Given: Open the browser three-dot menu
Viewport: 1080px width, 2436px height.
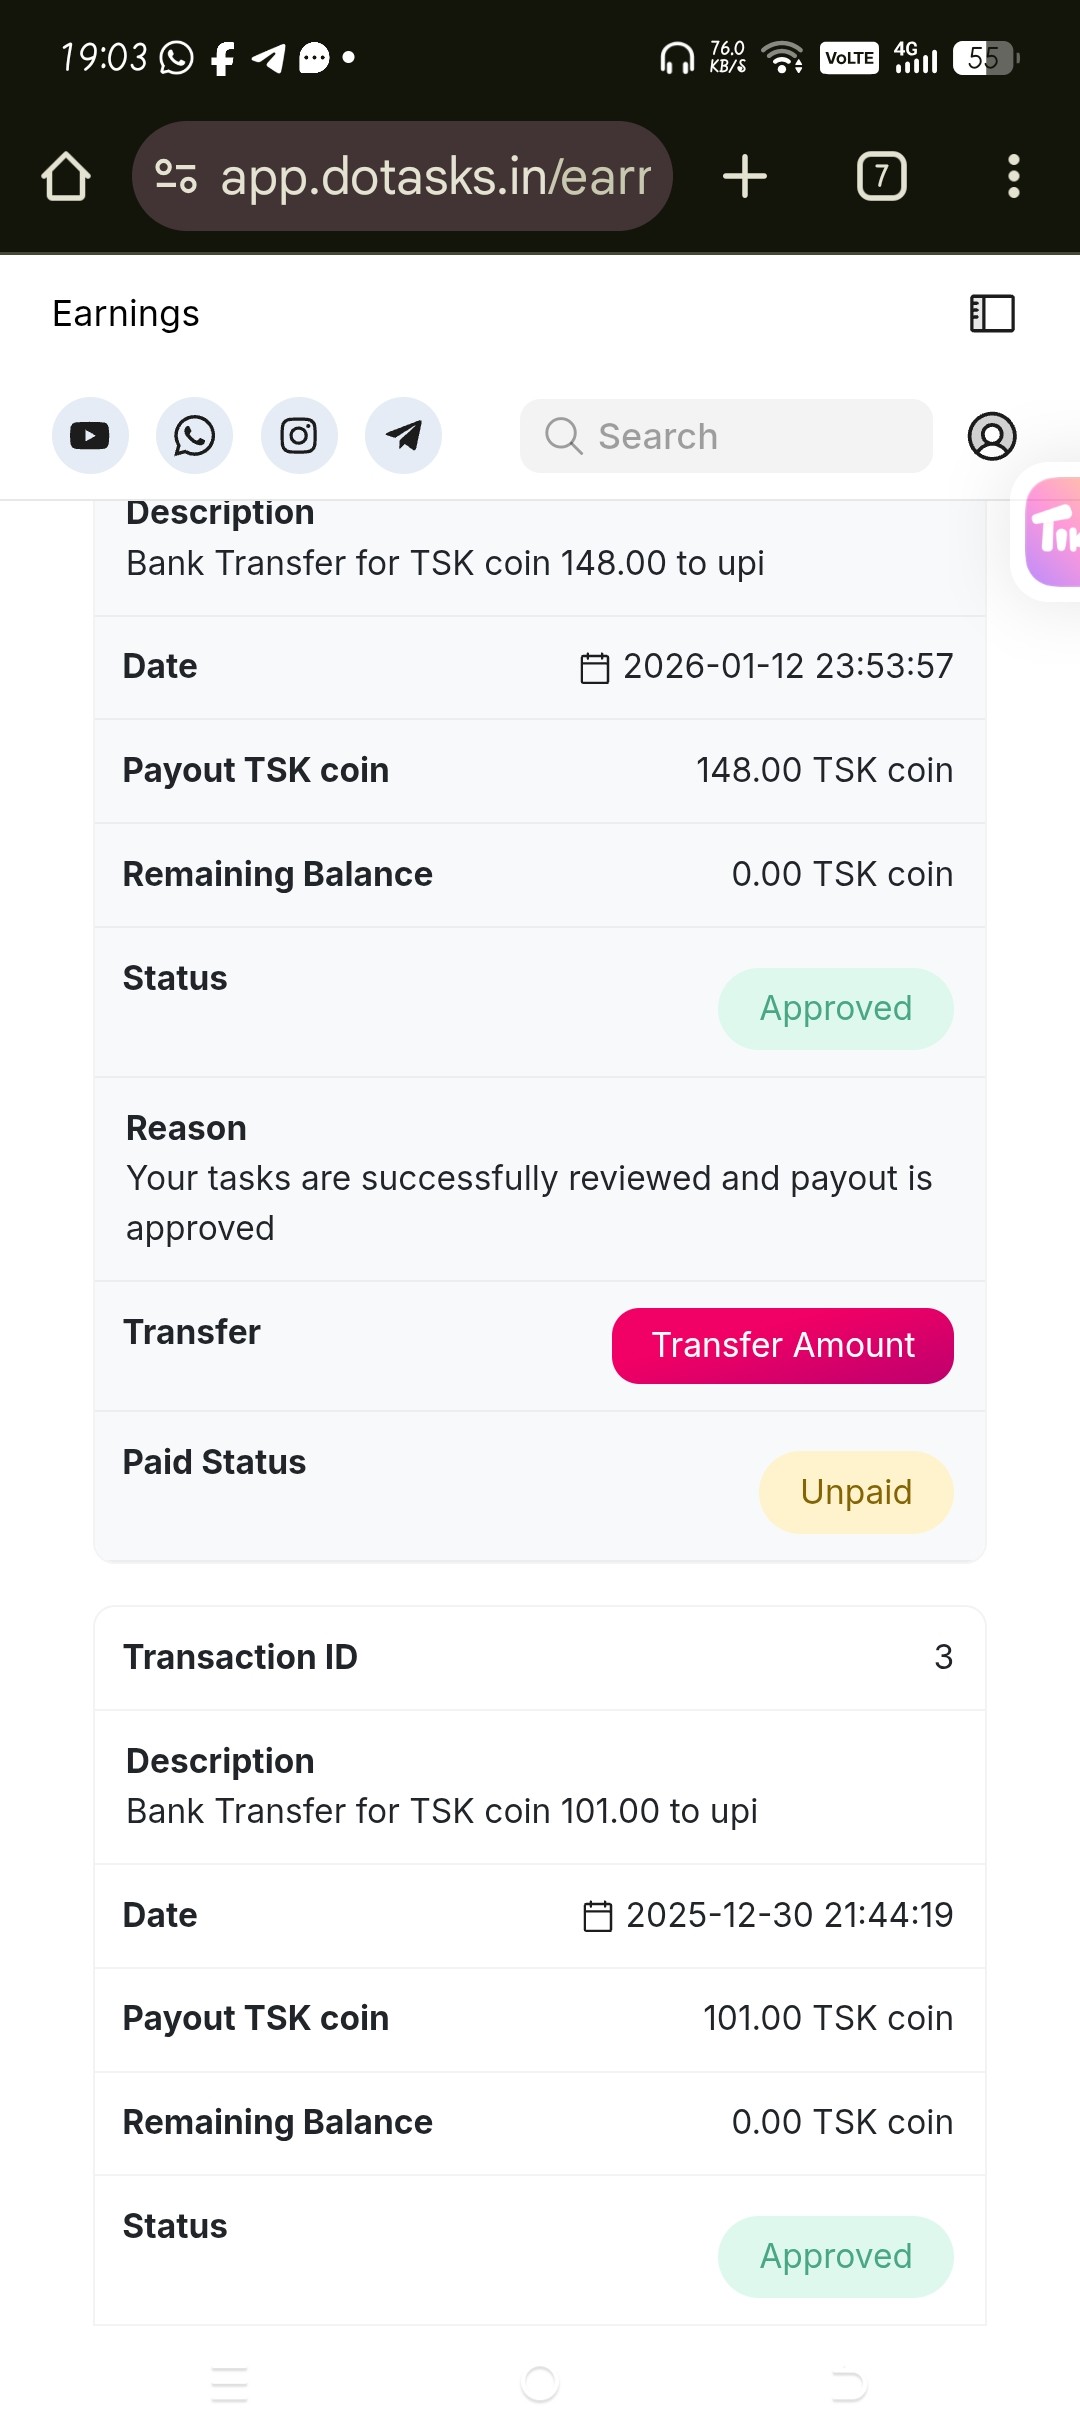Looking at the screenshot, I should pyautogui.click(x=1013, y=177).
